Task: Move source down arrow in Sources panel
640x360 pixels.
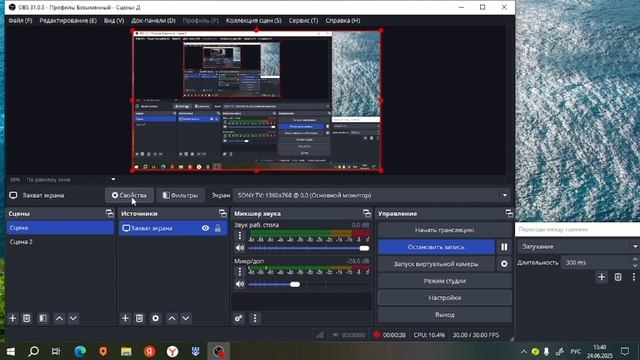Action: pos(186,318)
